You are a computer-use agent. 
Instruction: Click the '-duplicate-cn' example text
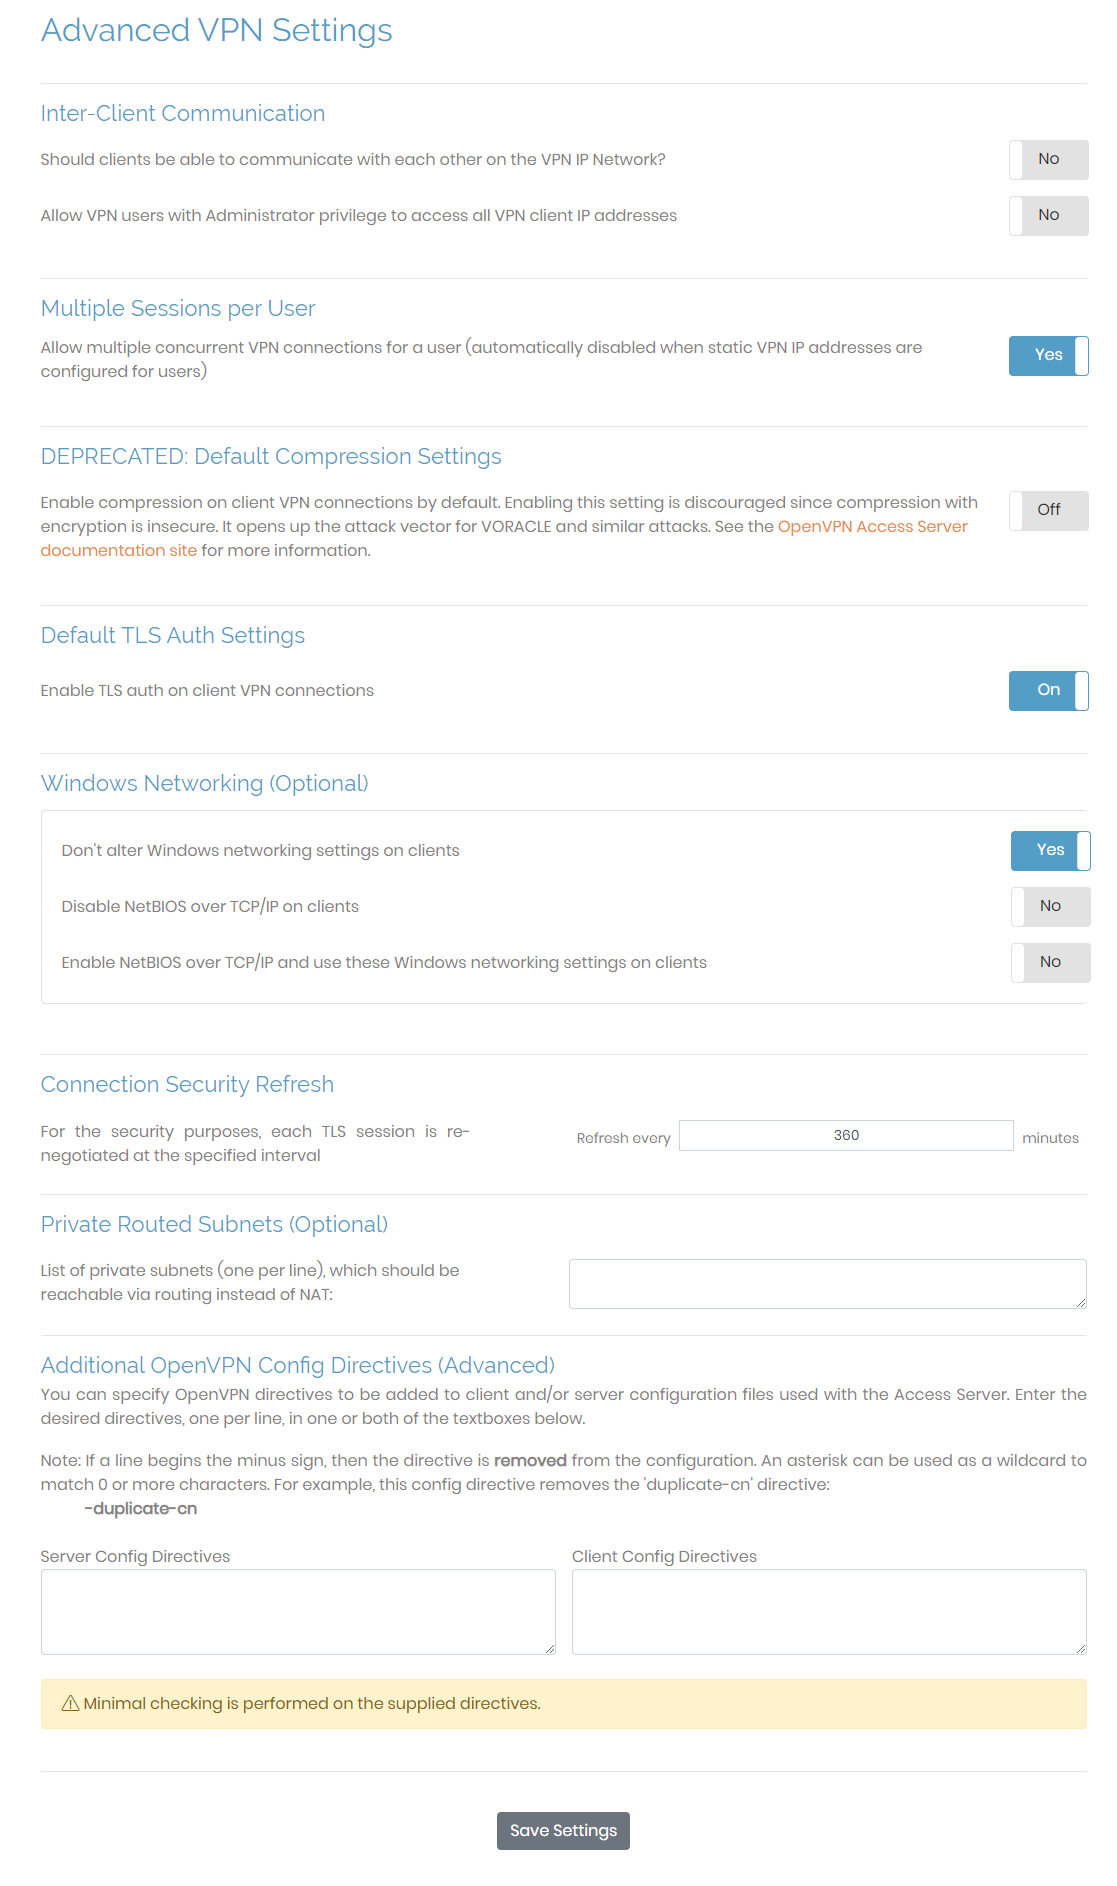click(x=141, y=1509)
